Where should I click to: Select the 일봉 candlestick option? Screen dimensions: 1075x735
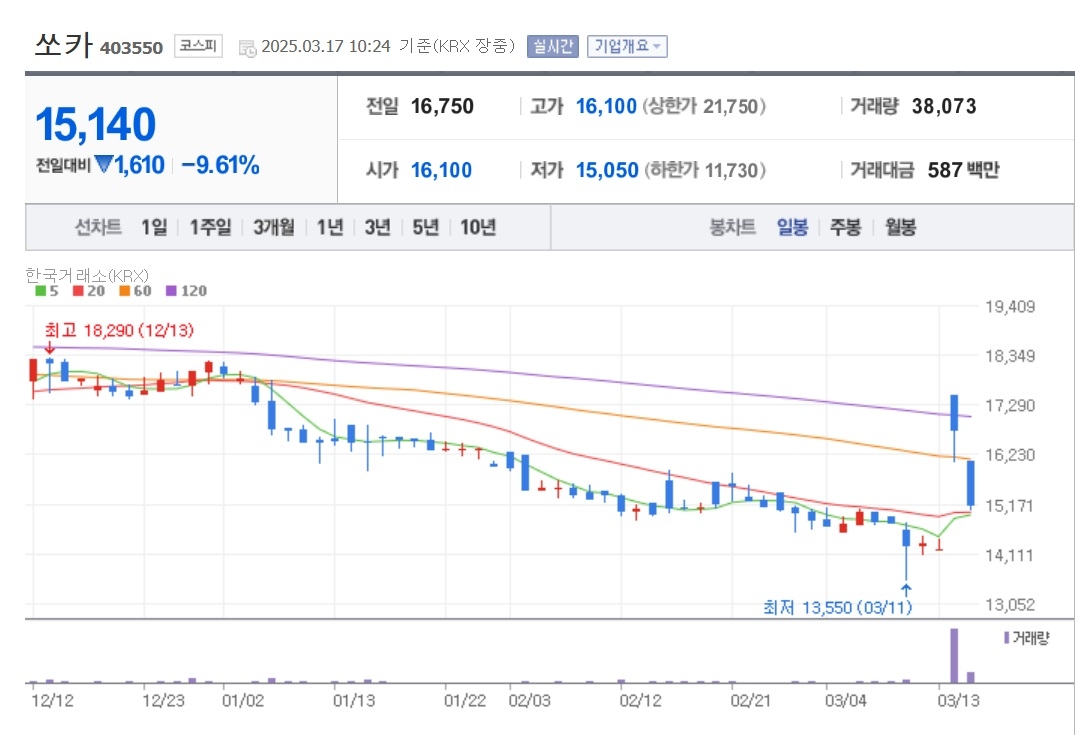coord(792,227)
